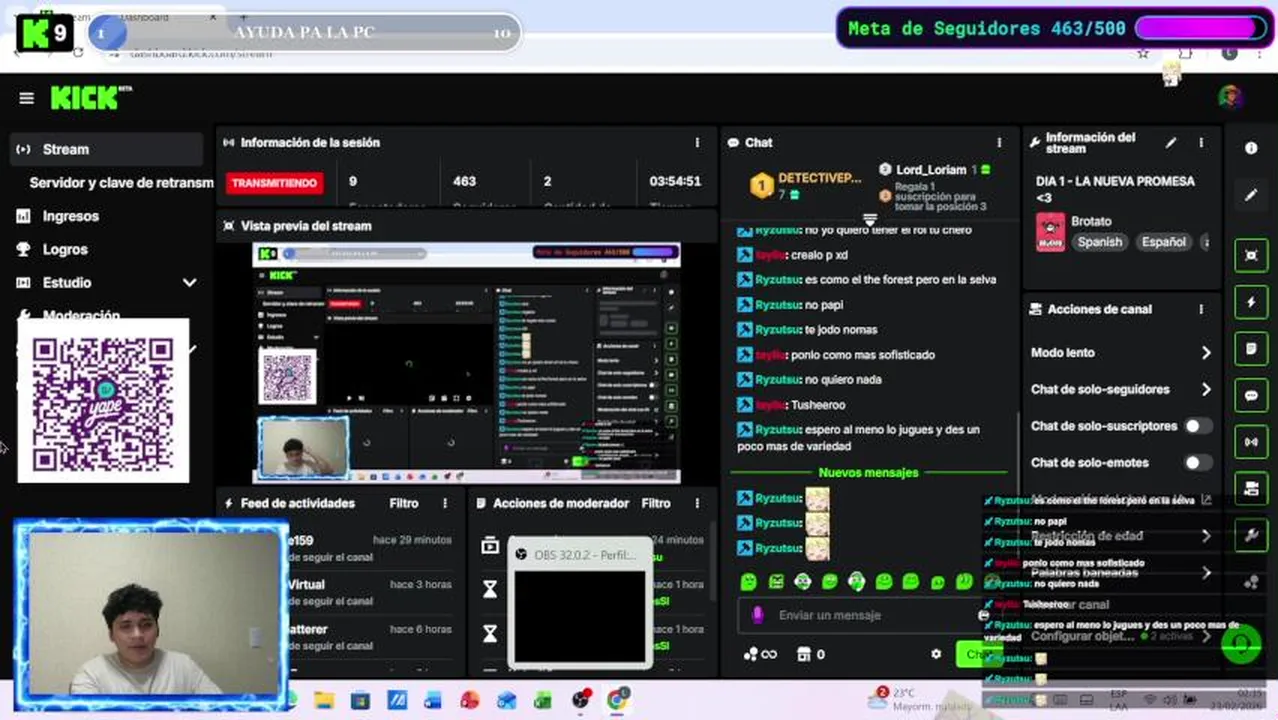1278x720 pixels.
Task: Open Servidor y clave de retransmisión
Action: pyautogui.click(x=121, y=183)
